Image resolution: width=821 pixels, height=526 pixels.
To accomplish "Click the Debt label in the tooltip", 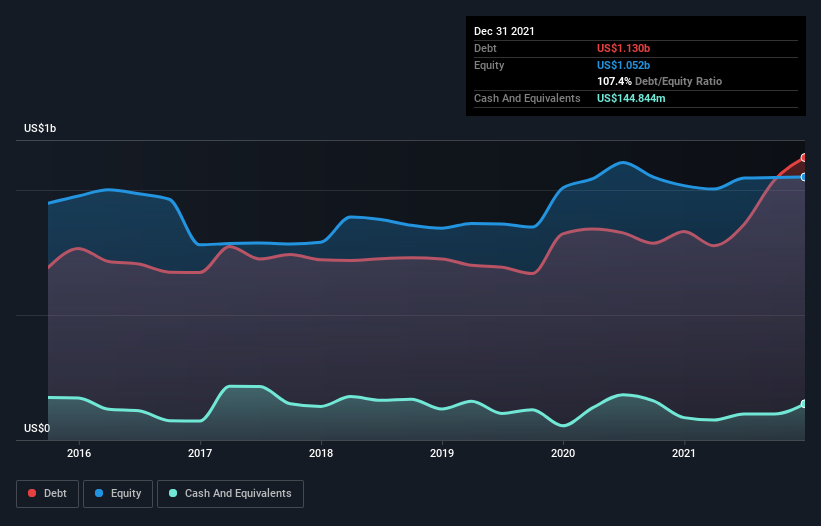I will [485, 48].
